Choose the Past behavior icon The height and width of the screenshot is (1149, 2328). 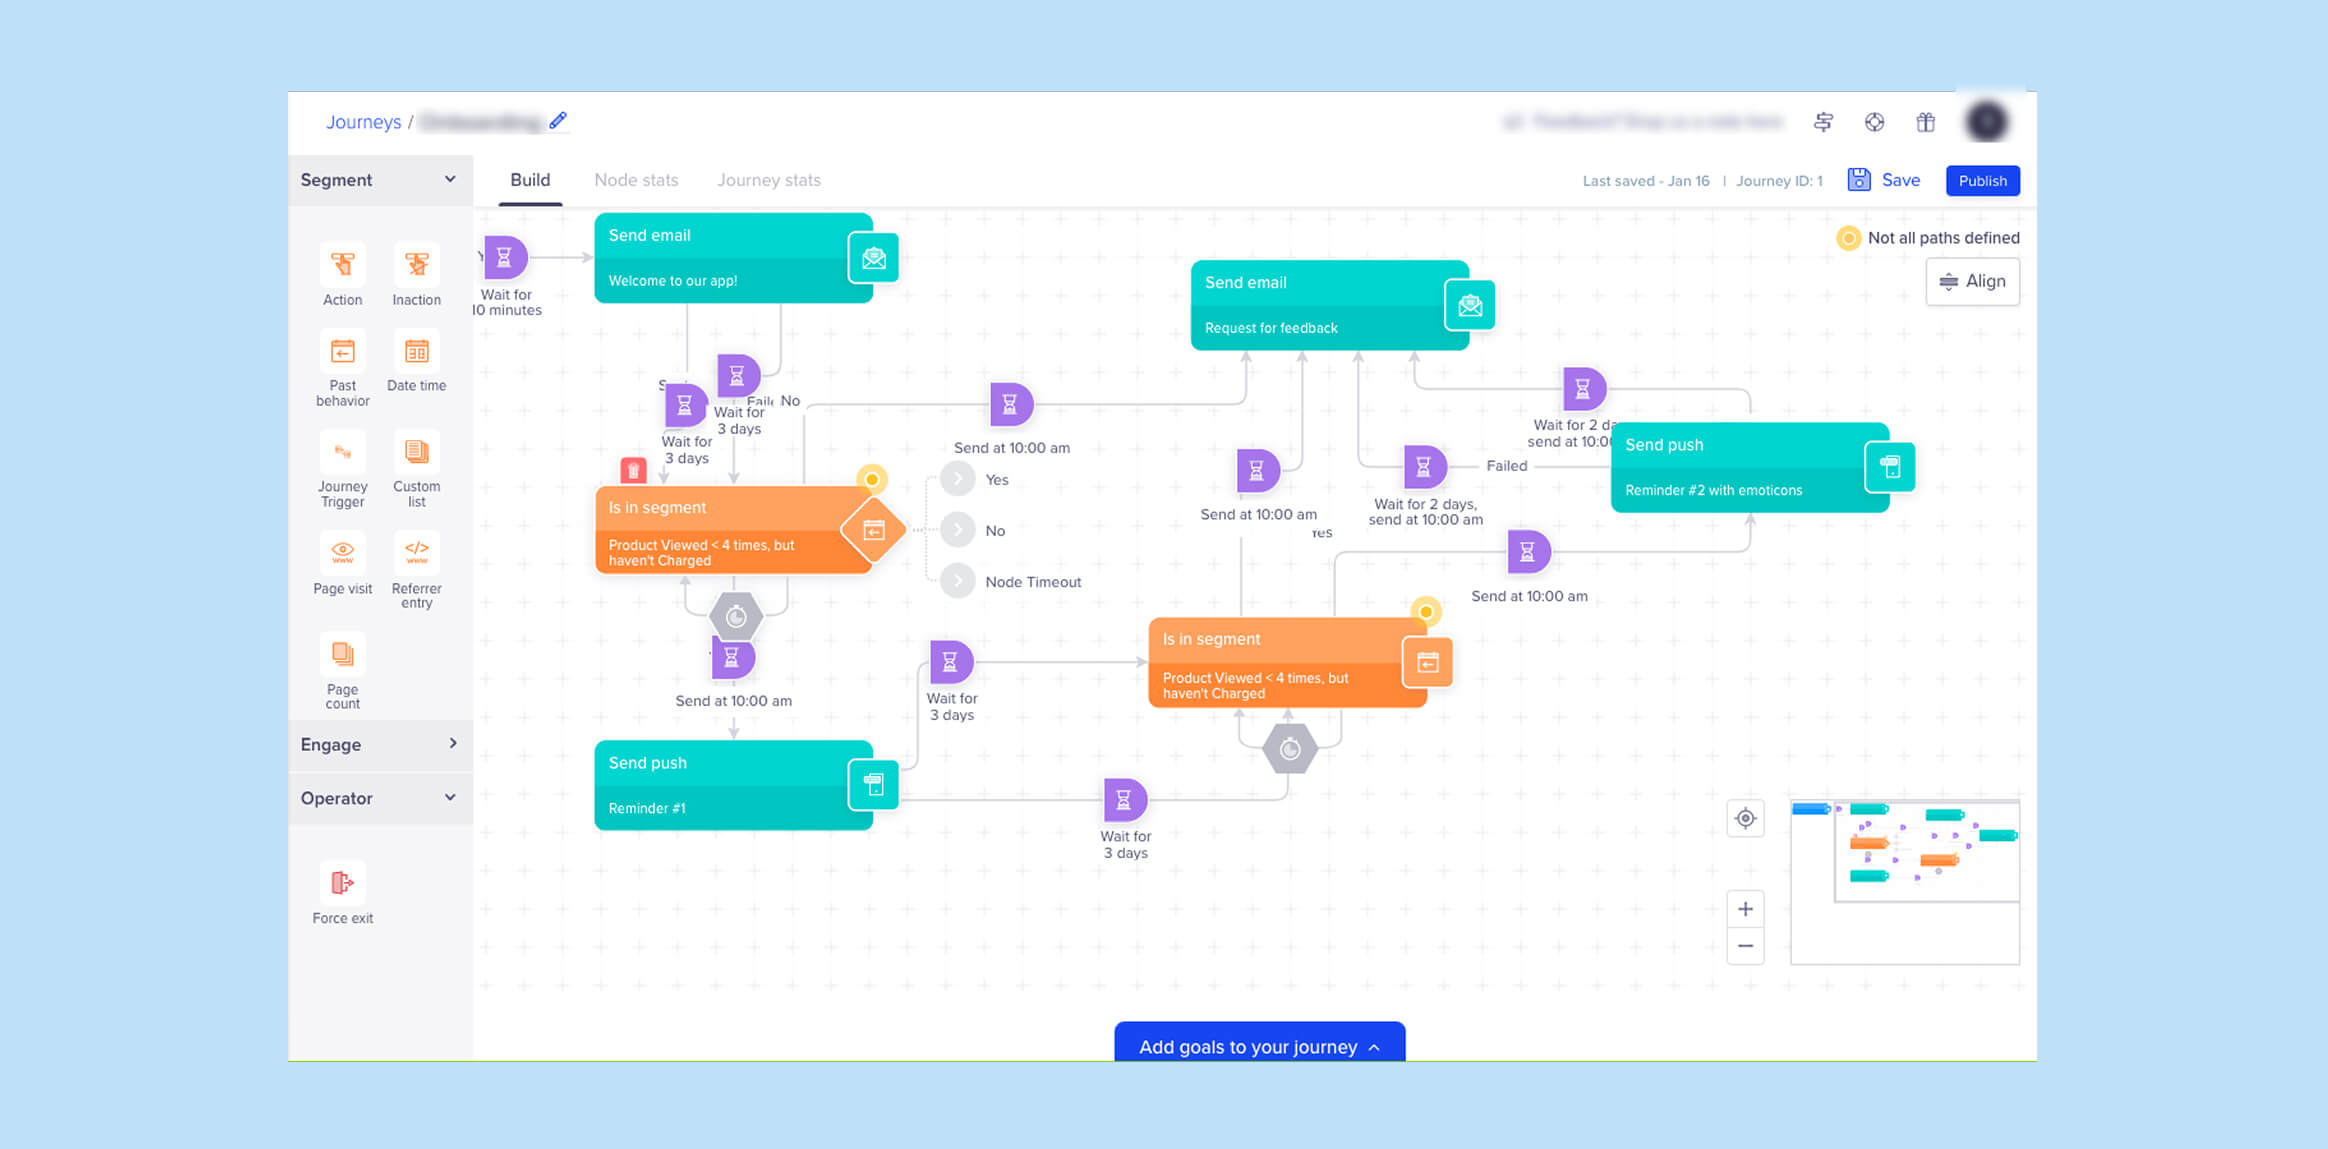coord(342,352)
